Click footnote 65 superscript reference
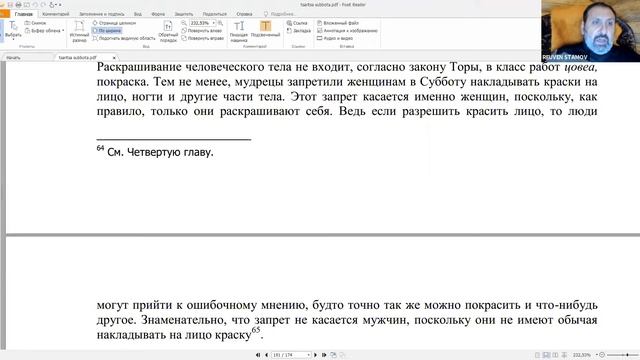640x360 pixels. 256,330
